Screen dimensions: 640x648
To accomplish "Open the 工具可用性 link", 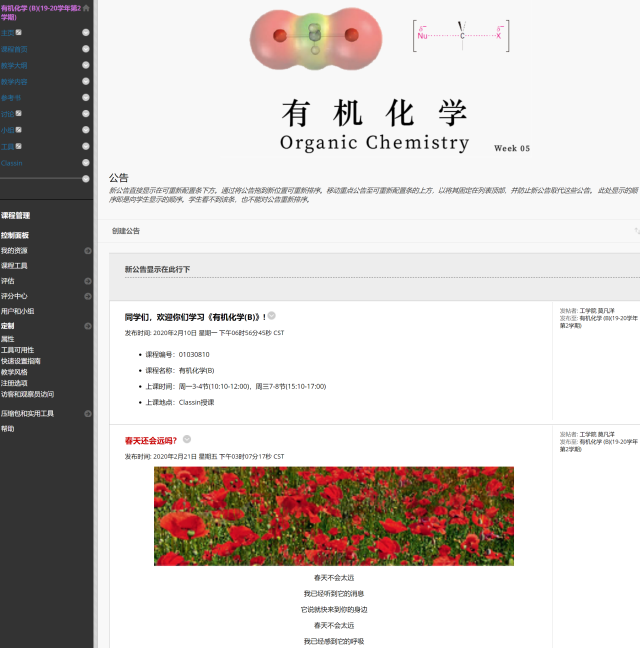I will 17,350.
